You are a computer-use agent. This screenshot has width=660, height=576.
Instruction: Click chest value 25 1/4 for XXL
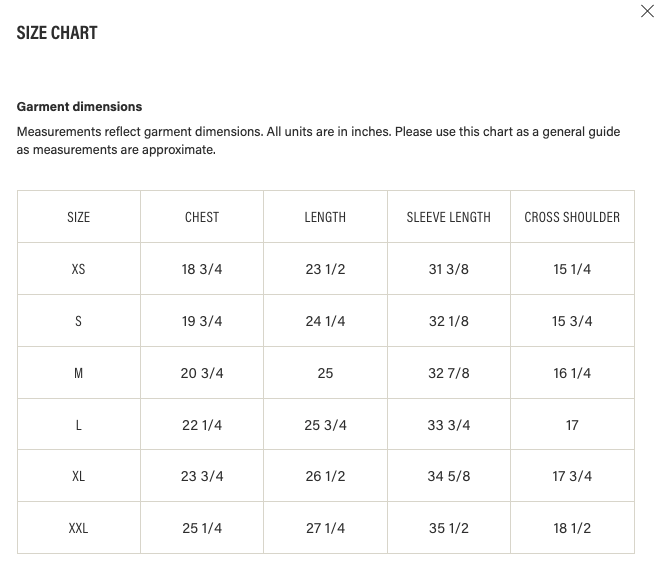click(202, 528)
